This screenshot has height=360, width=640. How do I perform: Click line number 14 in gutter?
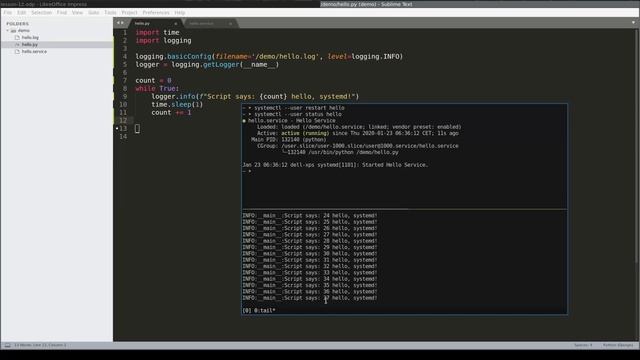click(123, 136)
